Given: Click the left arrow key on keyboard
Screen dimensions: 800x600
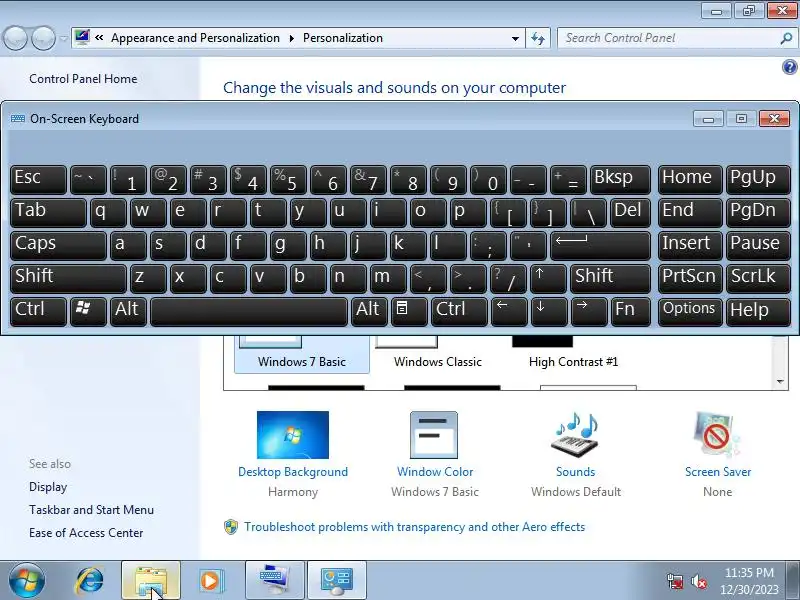Looking at the screenshot, I should (x=509, y=312).
